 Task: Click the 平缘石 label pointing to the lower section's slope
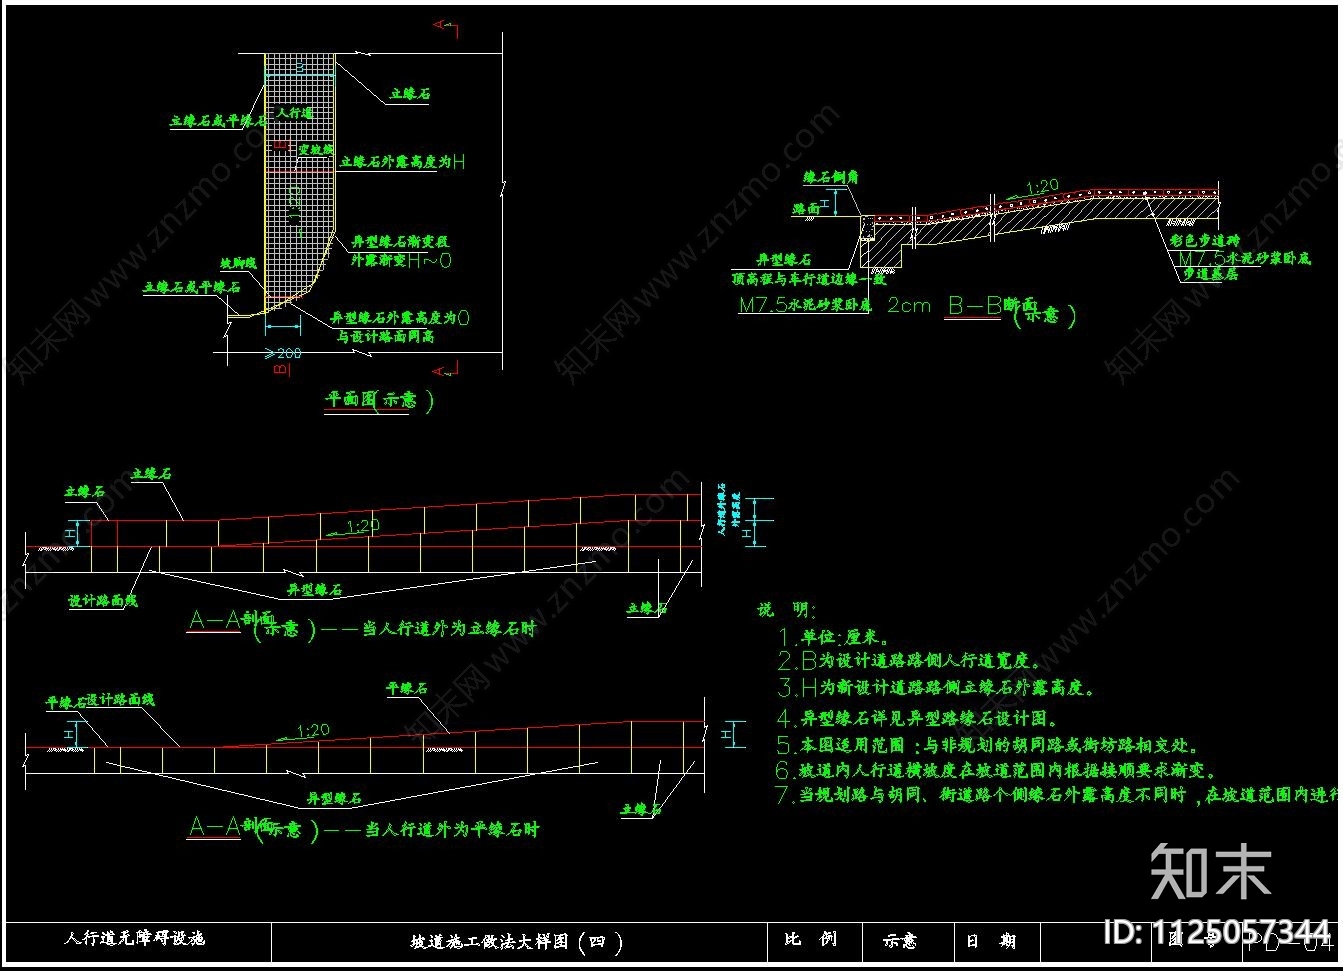click(407, 689)
